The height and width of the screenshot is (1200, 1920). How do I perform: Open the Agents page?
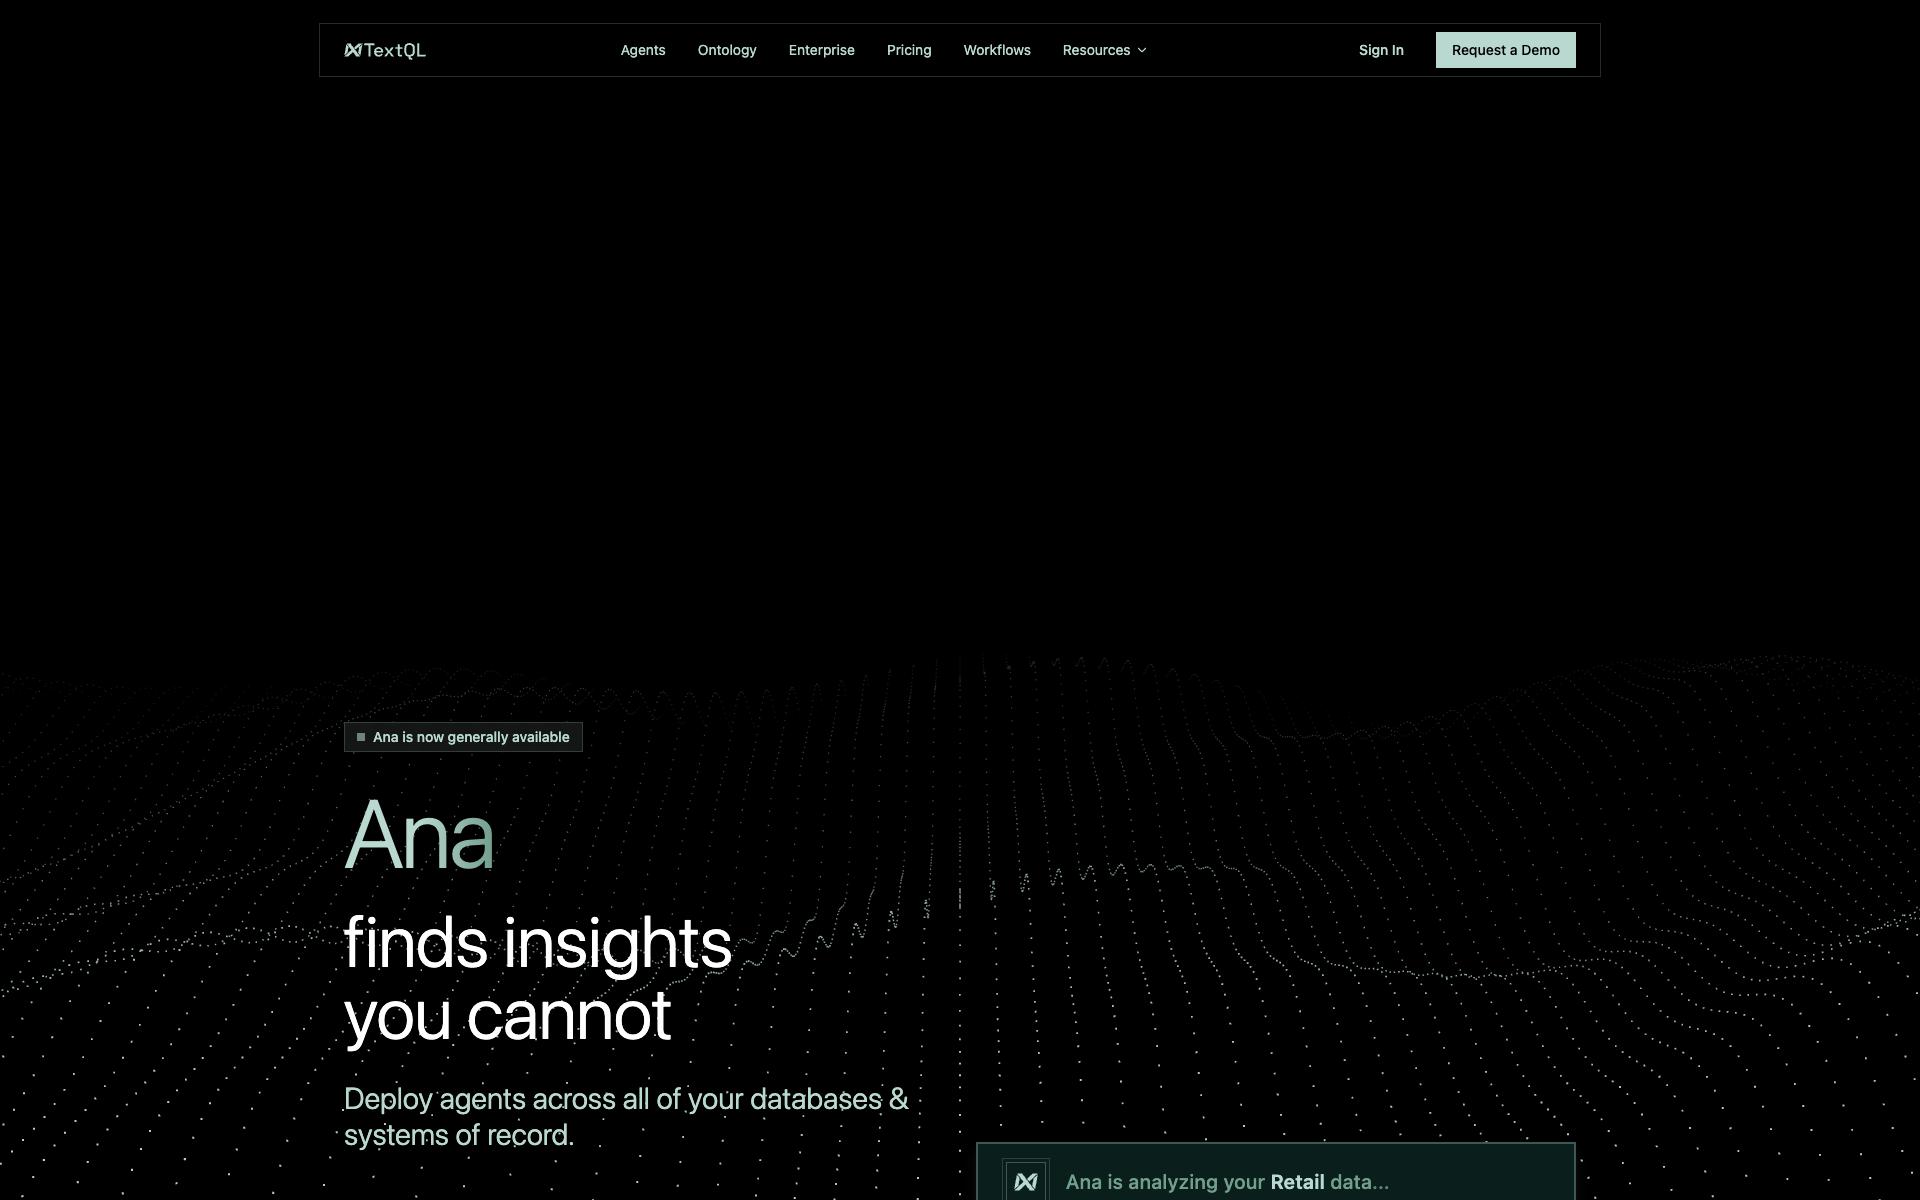643,50
